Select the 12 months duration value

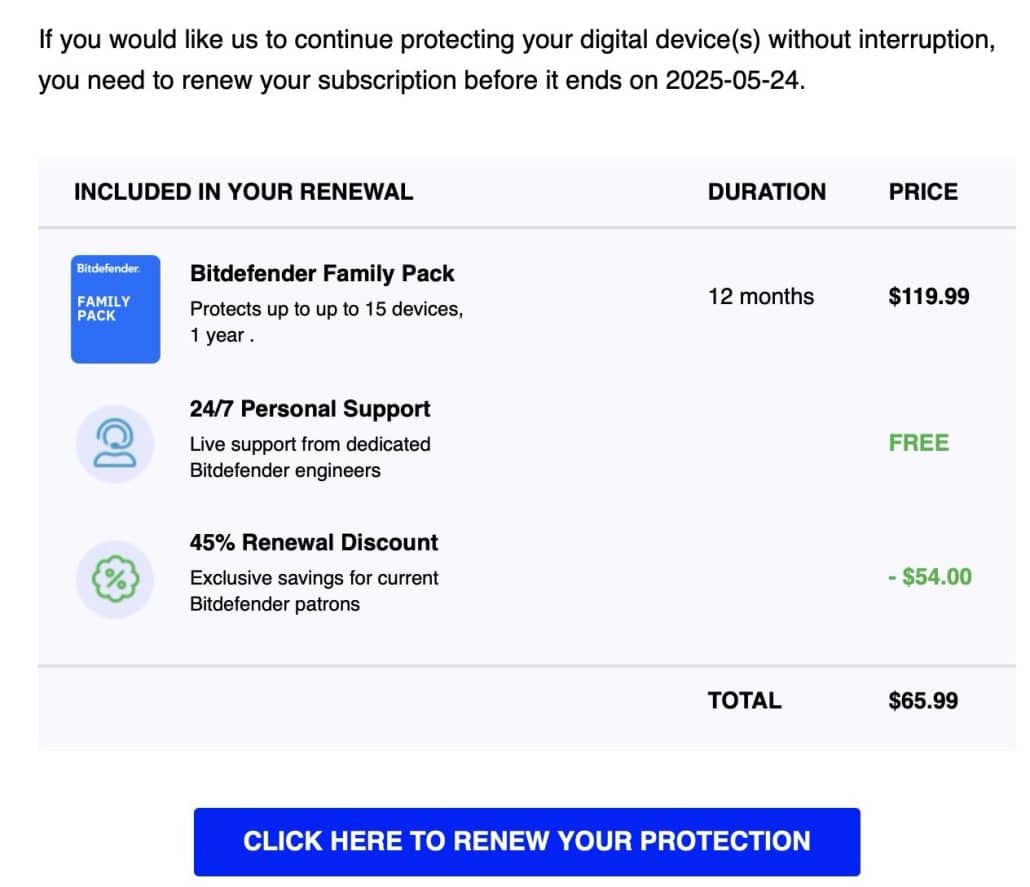[x=762, y=296]
